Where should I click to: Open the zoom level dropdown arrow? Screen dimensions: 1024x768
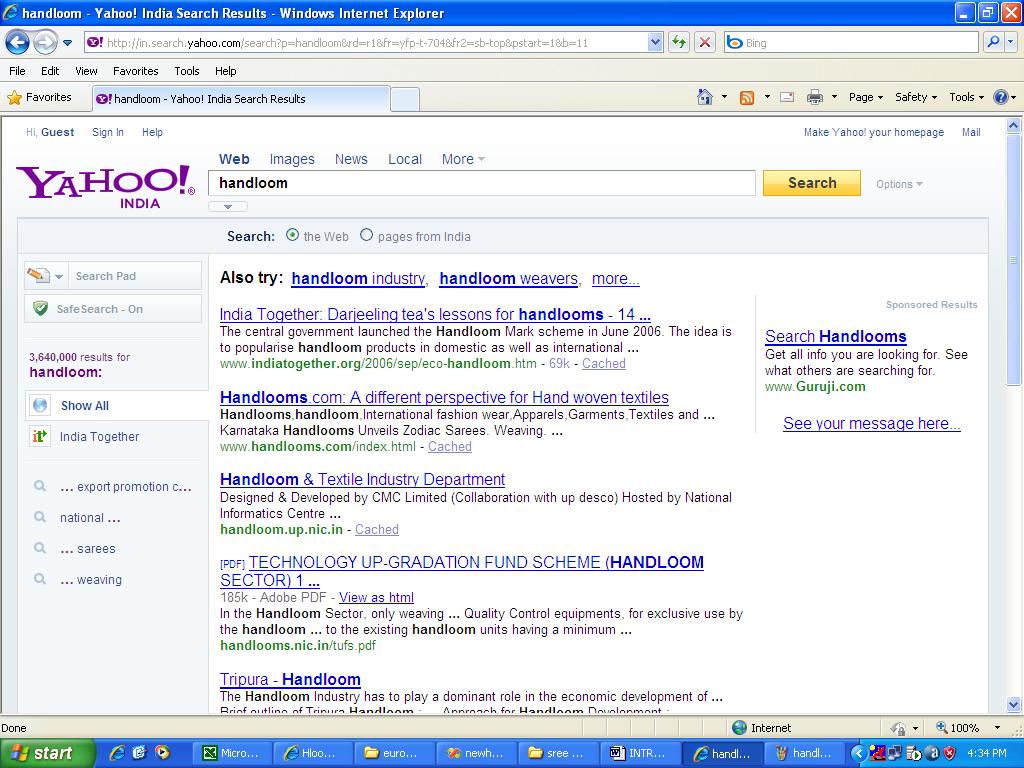[997, 728]
